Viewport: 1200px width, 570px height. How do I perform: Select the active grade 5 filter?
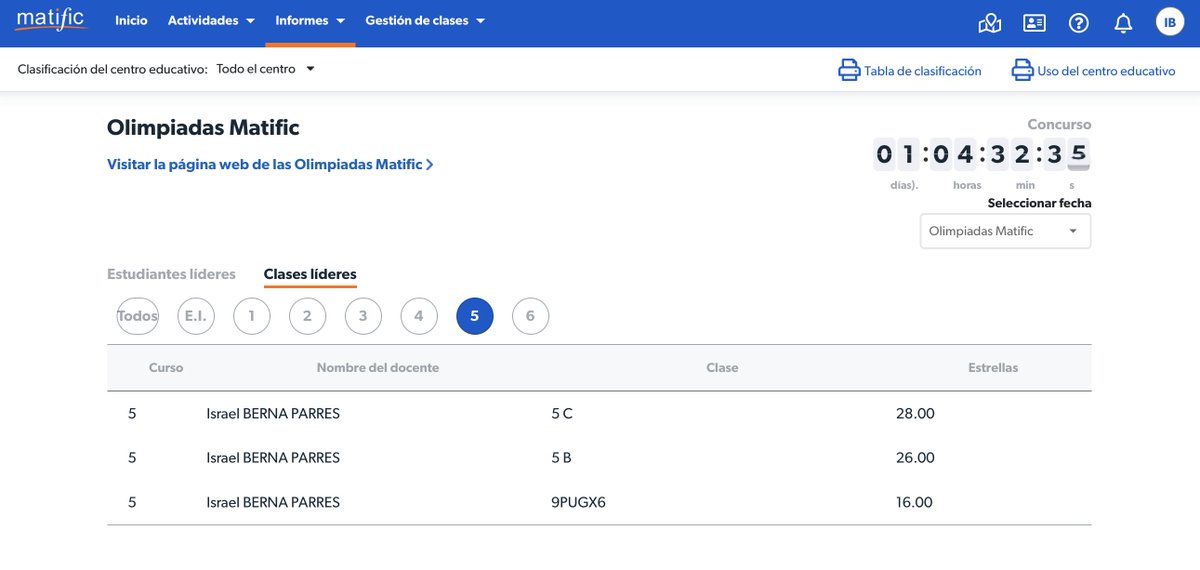[x=475, y=316]
